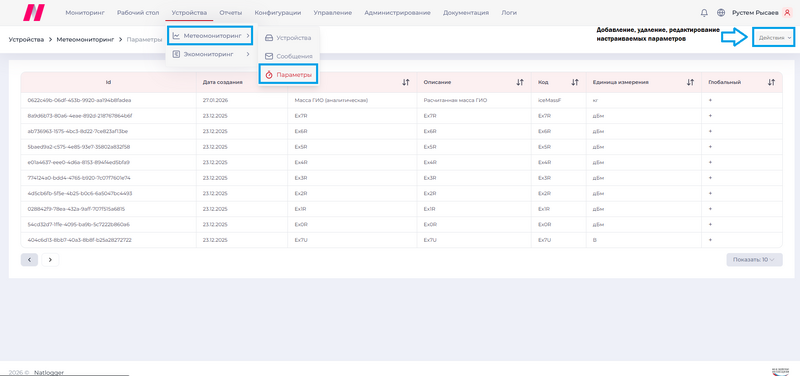Screen dimensions: 800x376
Task: Click the Id column header
Action: [x=108, y=82]
